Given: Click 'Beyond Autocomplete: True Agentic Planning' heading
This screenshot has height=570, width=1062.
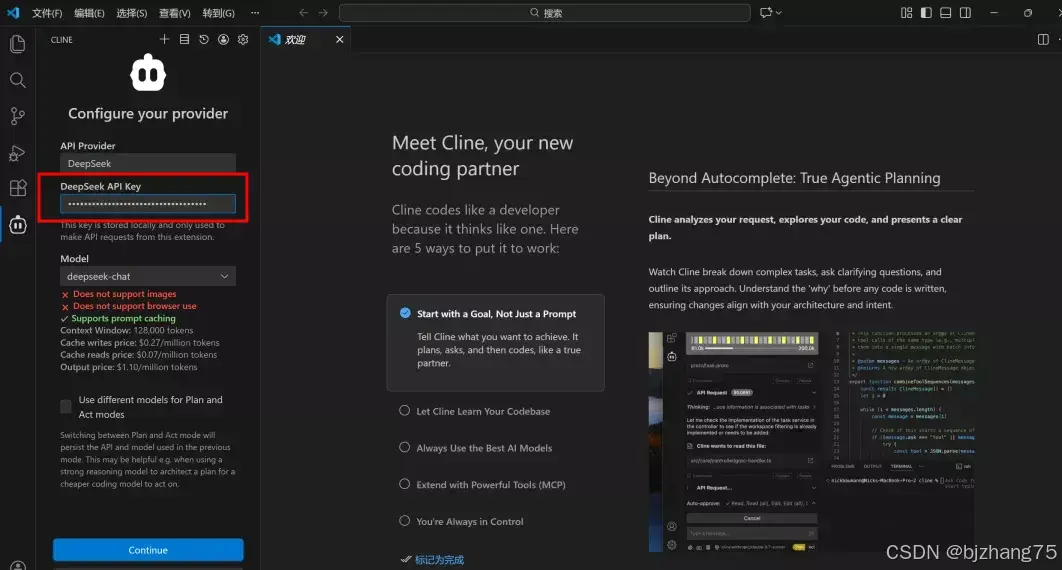Looking at the screenshot, I should tap(794, 178).
